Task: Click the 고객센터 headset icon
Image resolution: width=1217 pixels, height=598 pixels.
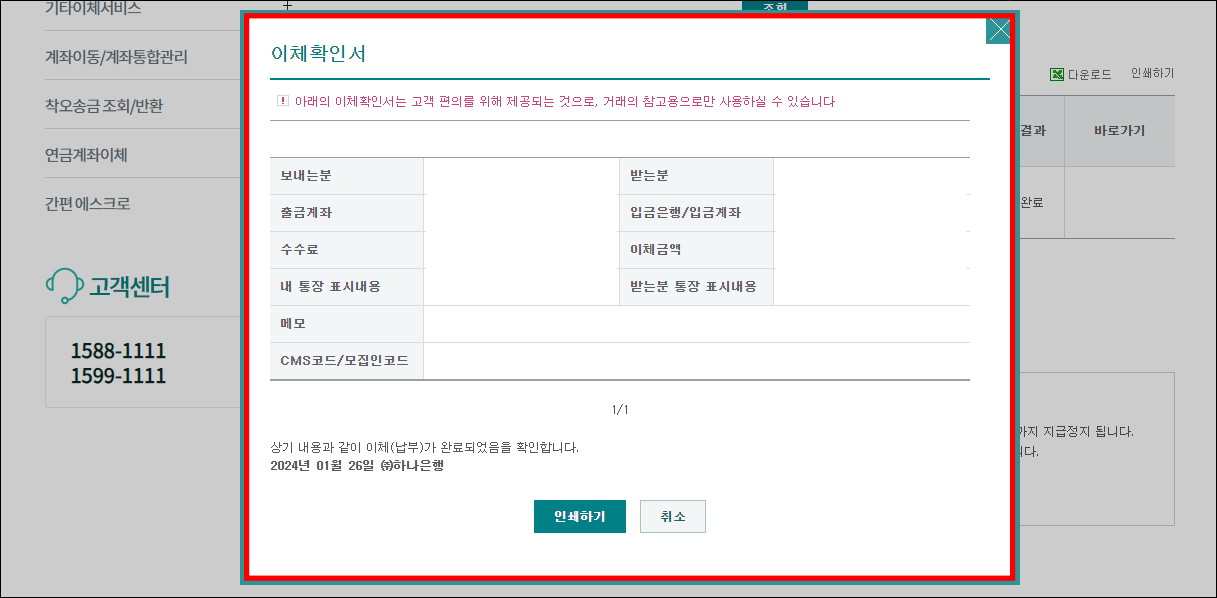Action: click(63, 285)
